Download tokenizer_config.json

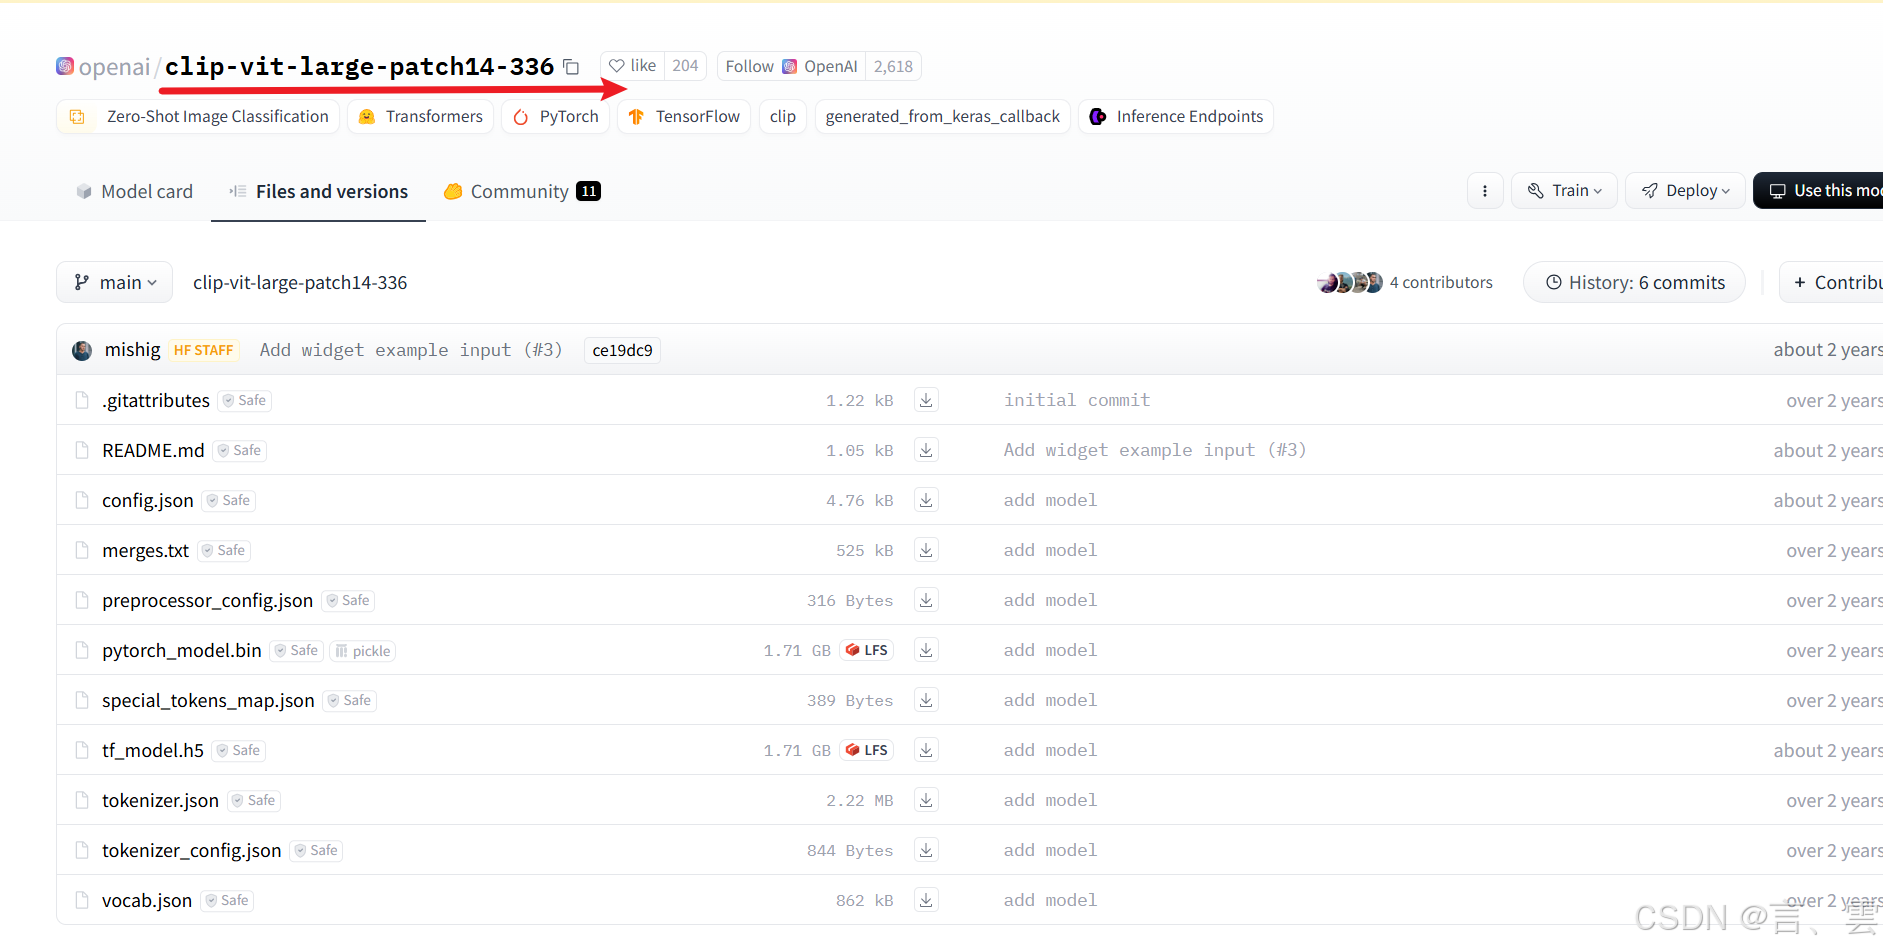pos(926,850)
